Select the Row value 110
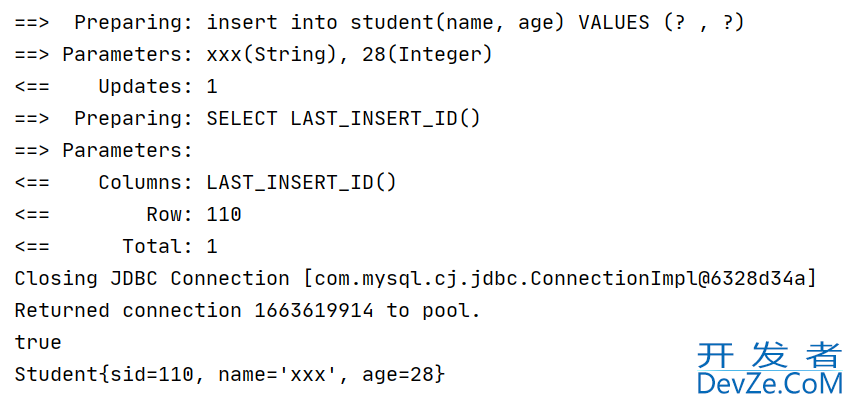This screenshot has height=405, width=853. pyautogui.click(x=224, y=214)
